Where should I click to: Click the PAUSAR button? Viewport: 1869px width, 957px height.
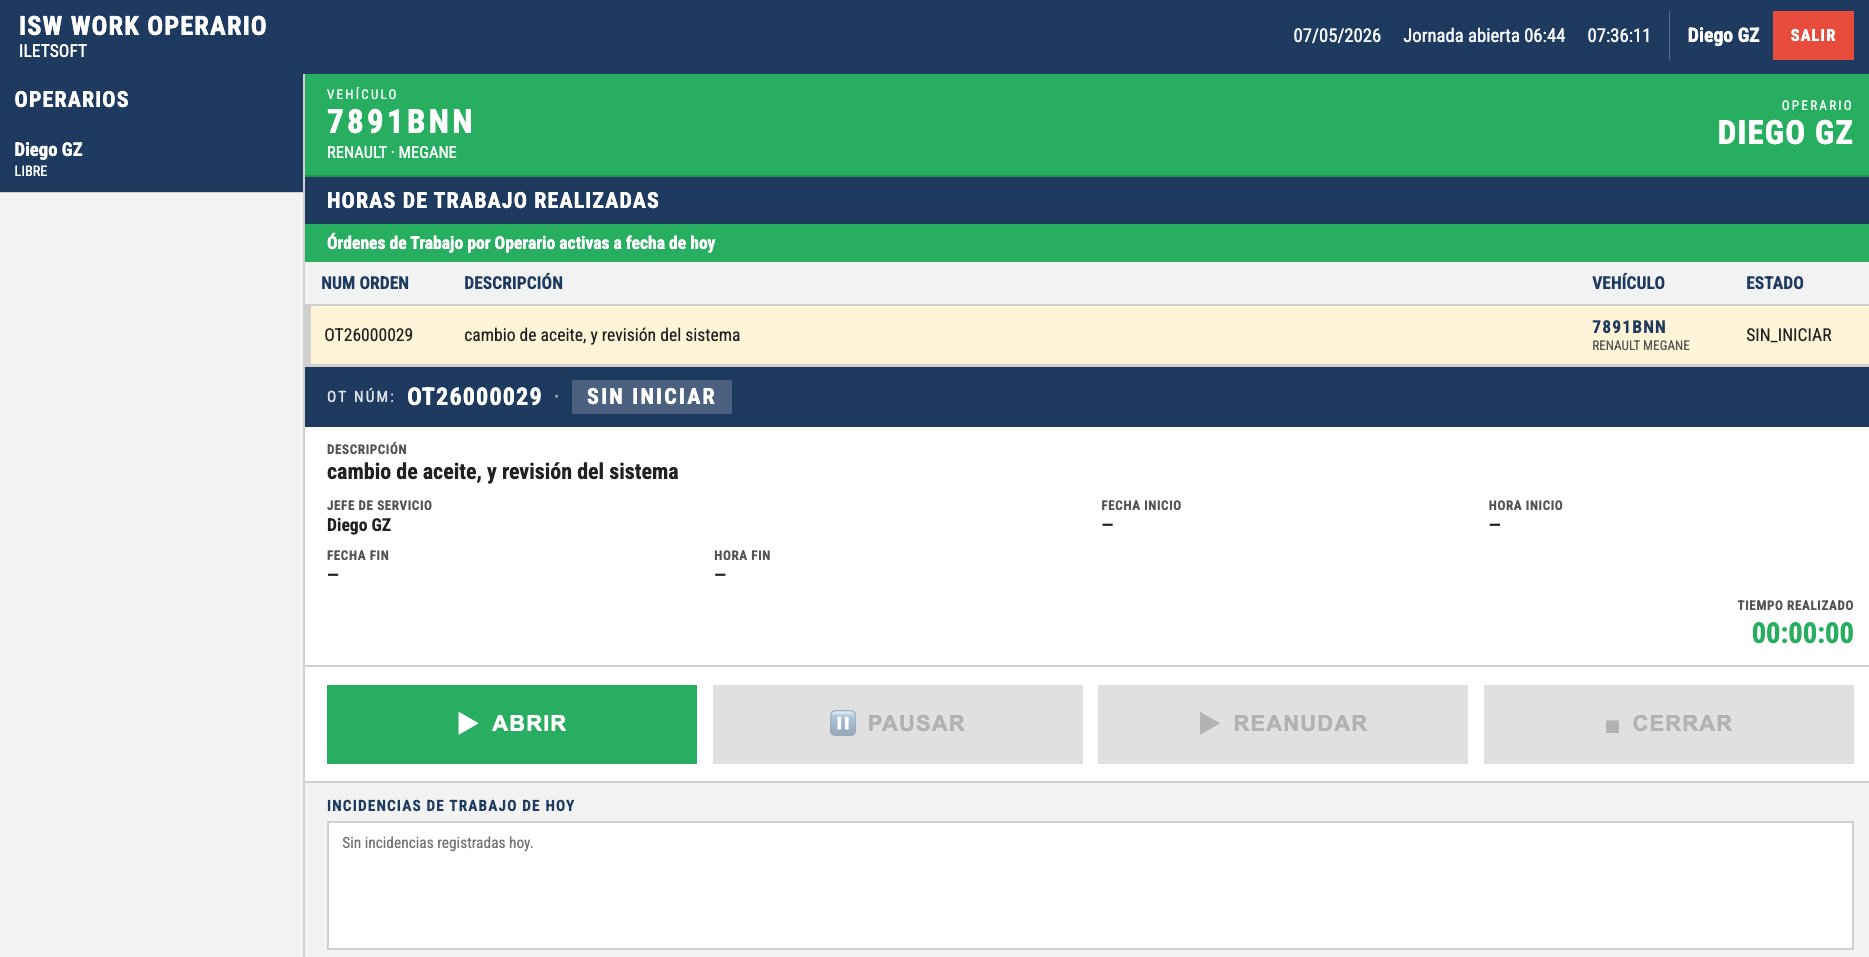pos(897,724)
